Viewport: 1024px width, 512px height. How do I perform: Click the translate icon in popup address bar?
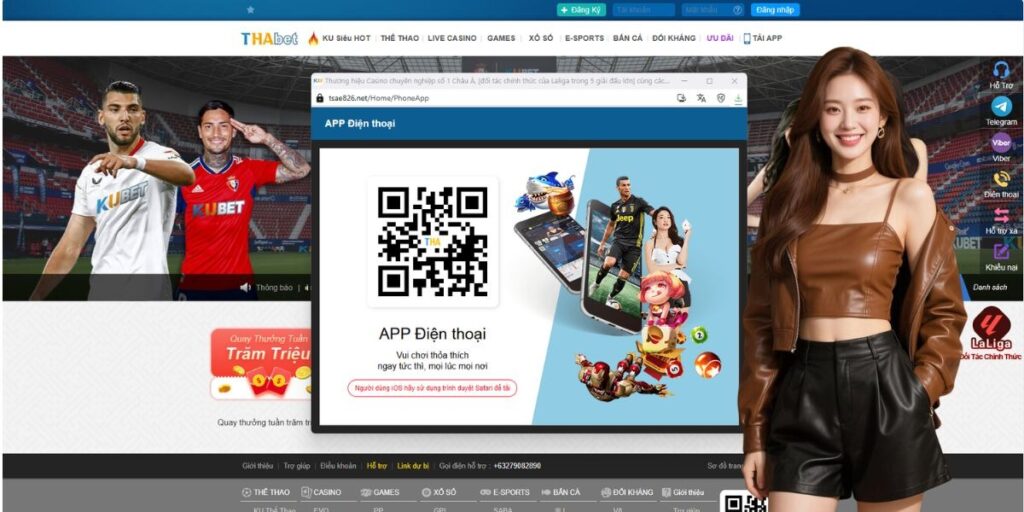click(x=701, y=98)
